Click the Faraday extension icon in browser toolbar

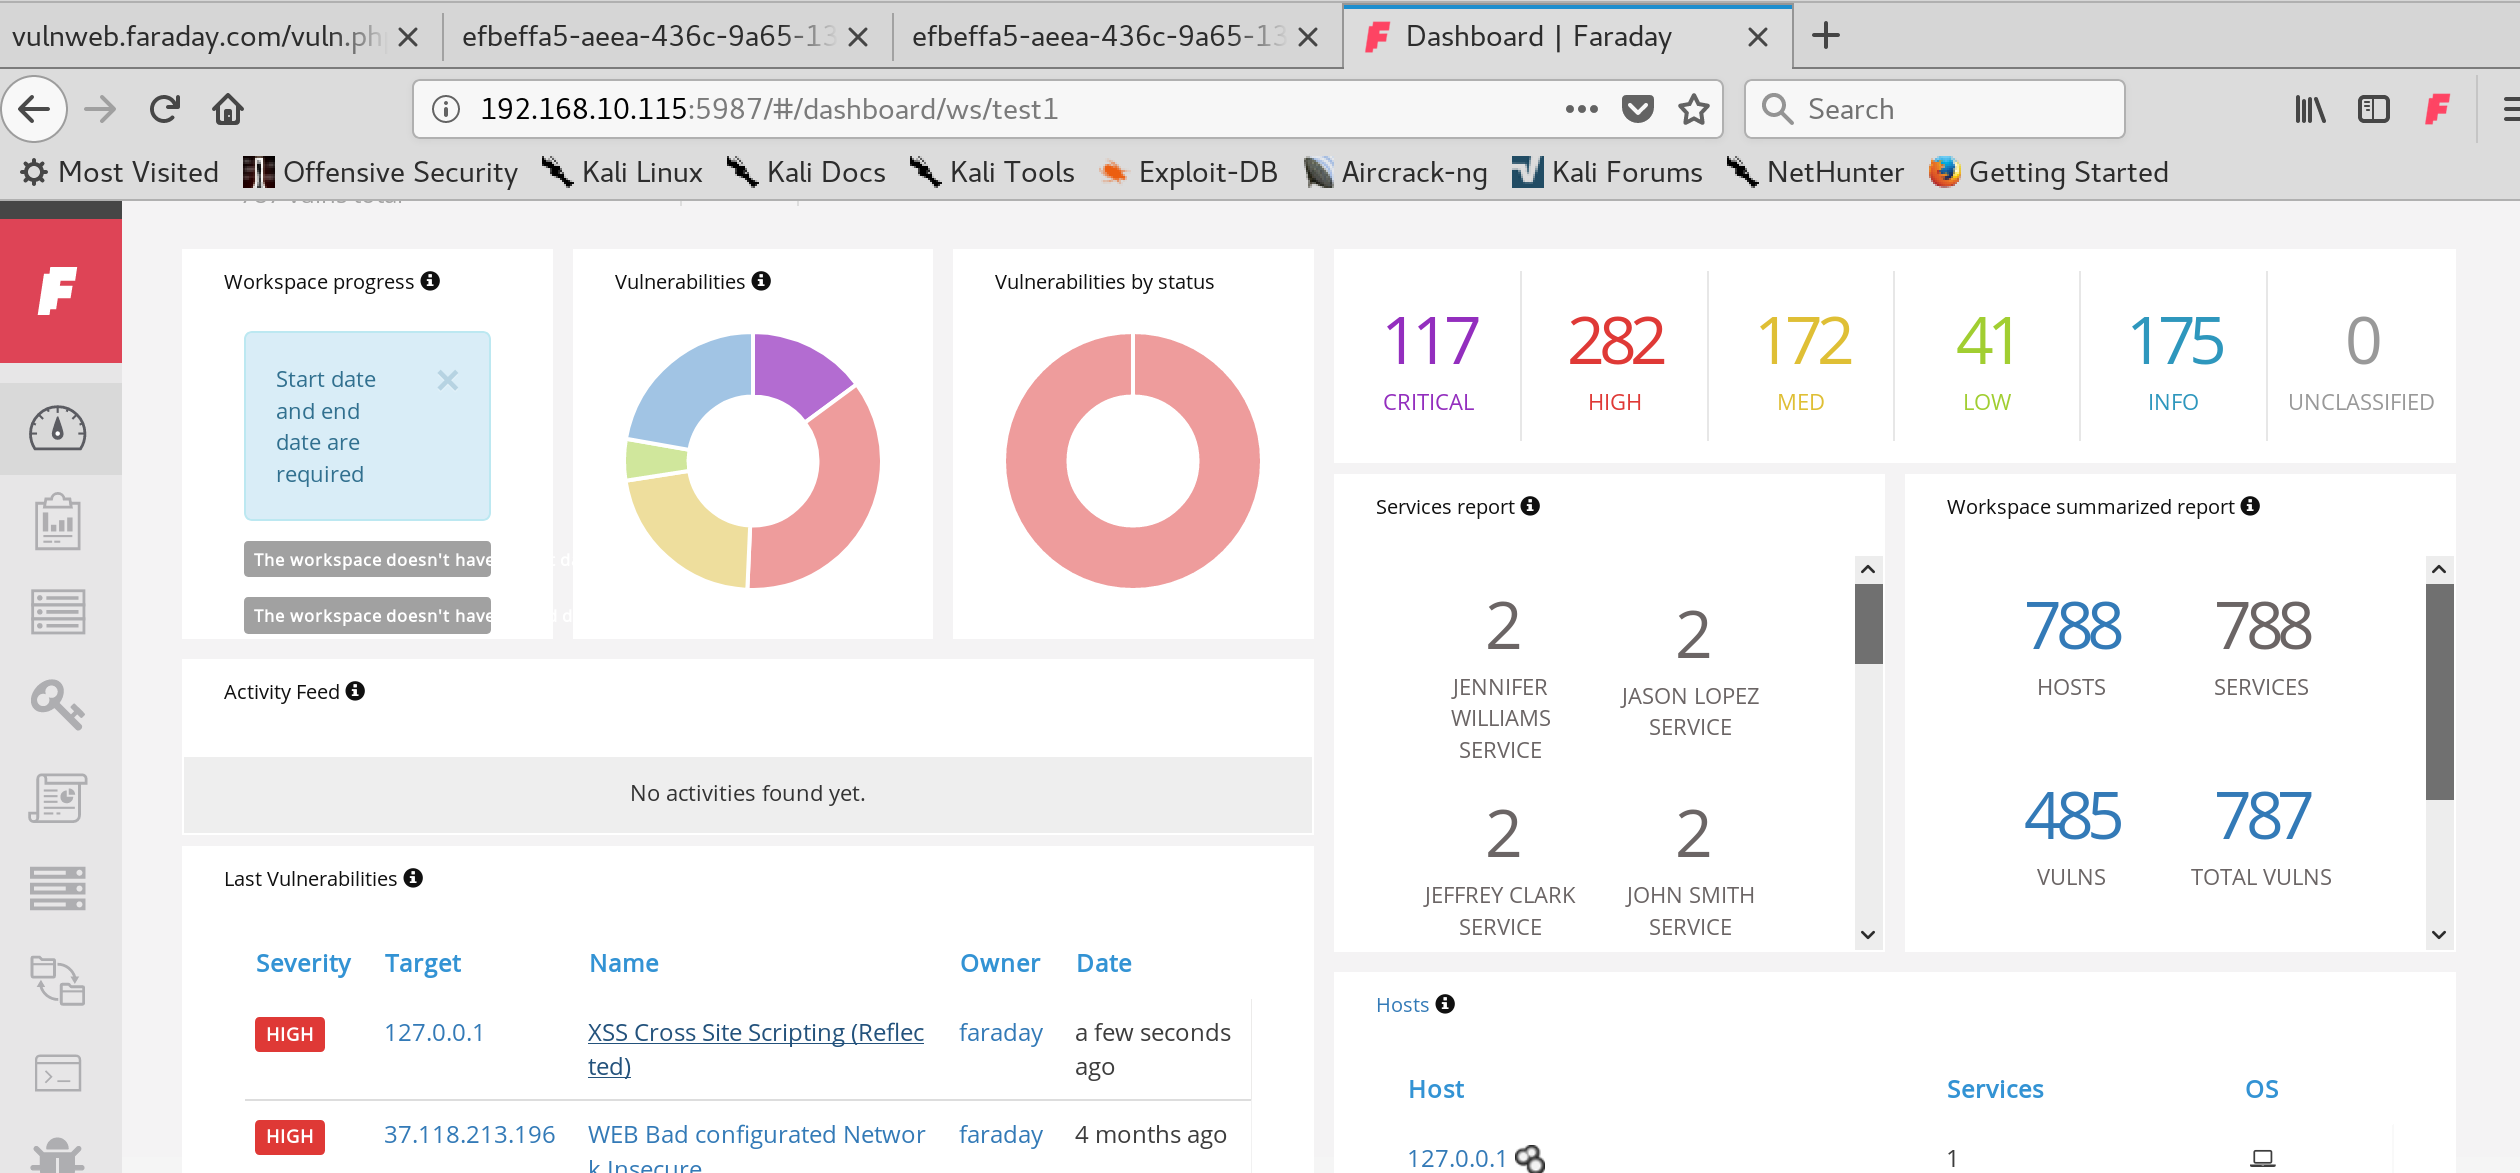point(2437,109)
